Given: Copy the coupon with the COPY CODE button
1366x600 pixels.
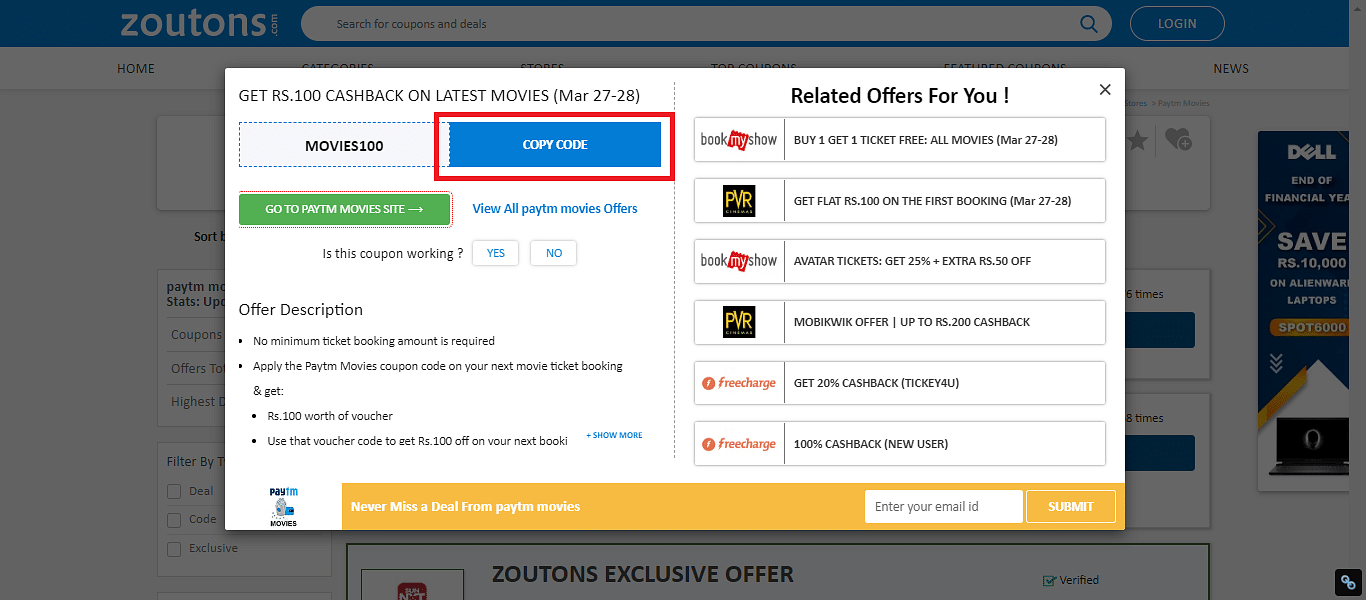Looking at the screenshot, I should (555, 145).
